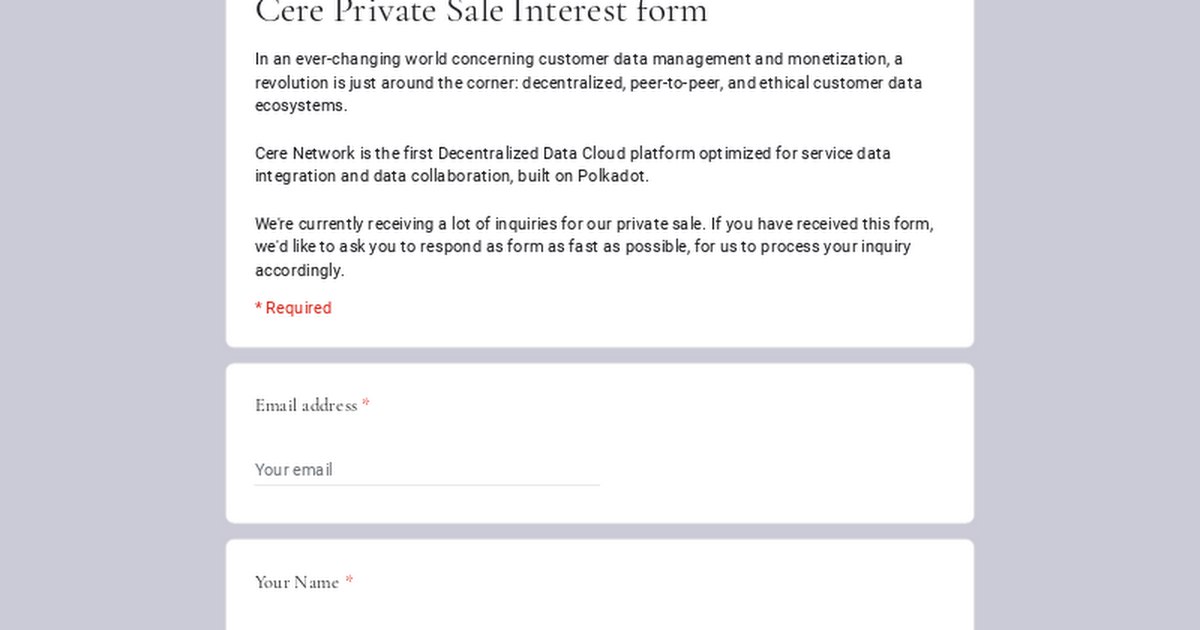1200x630 pixels.
Task: Click the "Your email" input field
Action: 427,469
